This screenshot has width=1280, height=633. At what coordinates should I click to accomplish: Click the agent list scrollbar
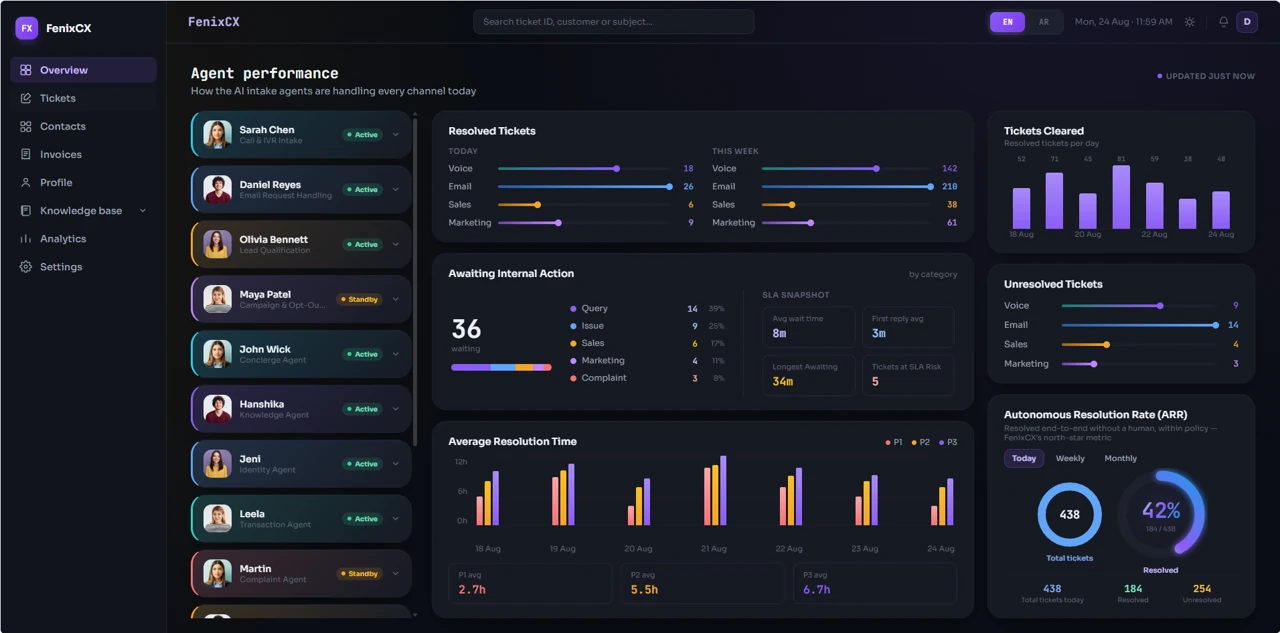(x=414, y=280)
